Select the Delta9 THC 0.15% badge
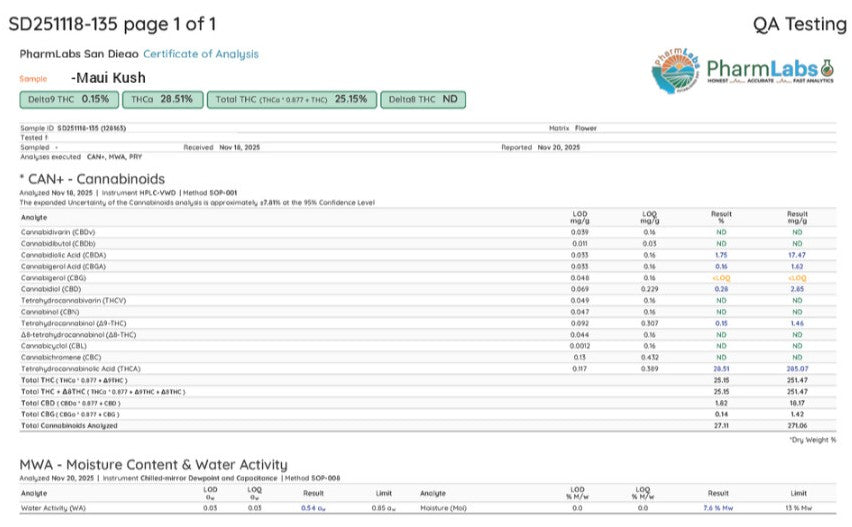The width and height of the screenshot is (852, 527). pos(68,99)
